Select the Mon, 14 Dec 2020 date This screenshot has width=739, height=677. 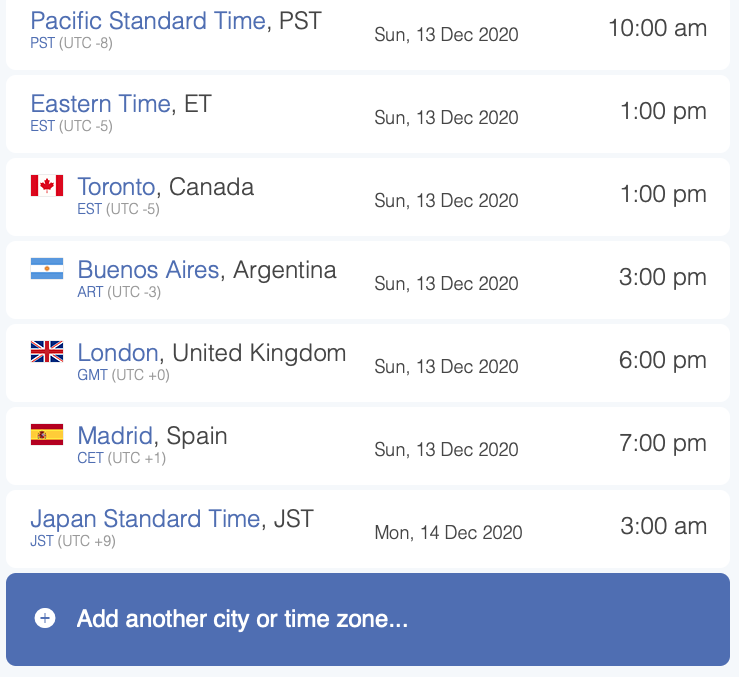coord(448,533)
